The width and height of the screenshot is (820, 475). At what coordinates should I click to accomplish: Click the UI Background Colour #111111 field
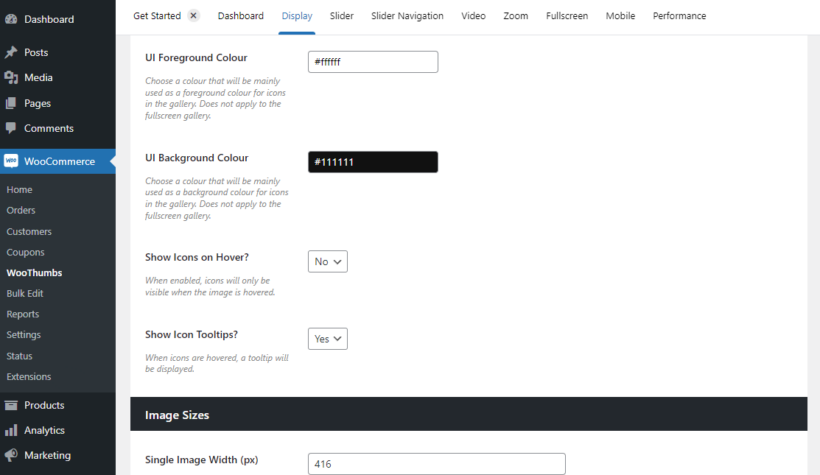[373, 162]
